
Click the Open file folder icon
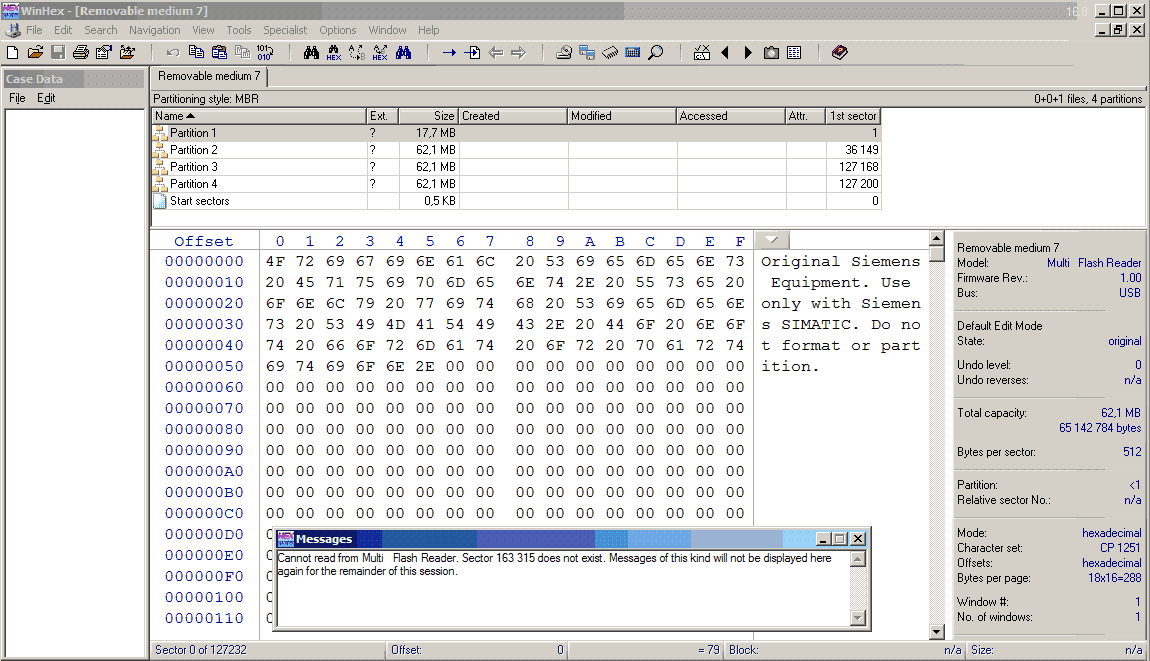pyautogui.click(x=35, y=53)
